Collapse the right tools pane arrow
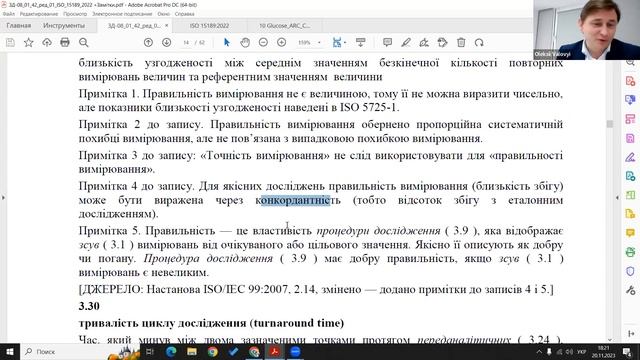Screen dimensions: 640x360 (617, 198)
